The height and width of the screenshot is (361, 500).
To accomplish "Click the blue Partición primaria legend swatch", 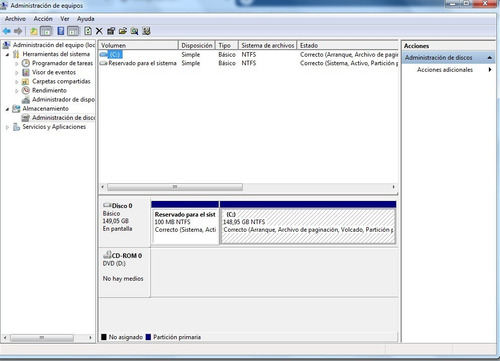I will pyautogui.click(x=148, y=337).
